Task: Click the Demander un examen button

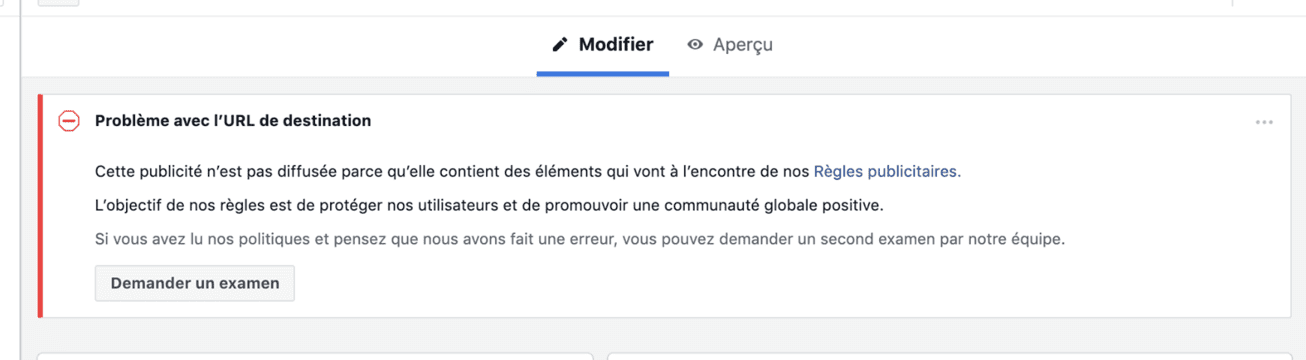Action: 195,283
